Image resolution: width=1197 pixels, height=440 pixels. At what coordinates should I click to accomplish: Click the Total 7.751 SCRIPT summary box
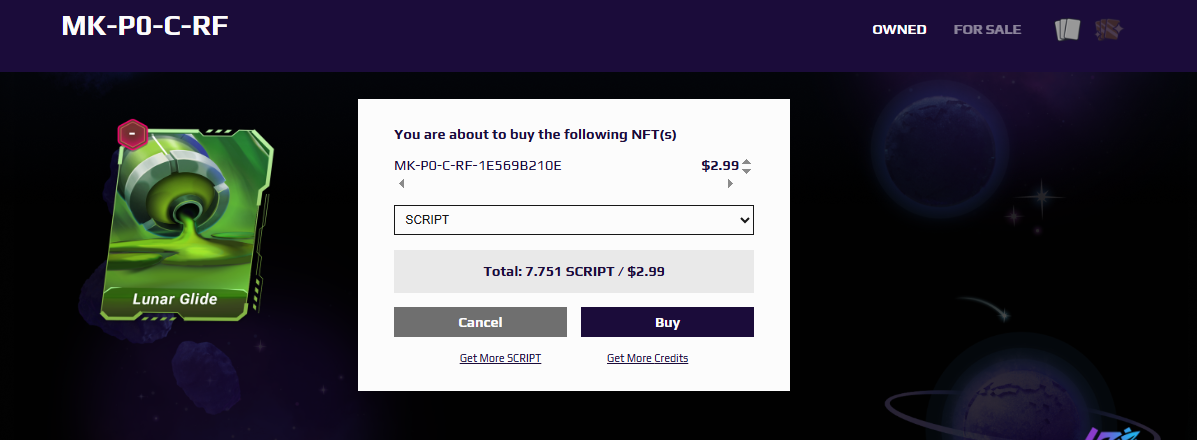[573, 271]
